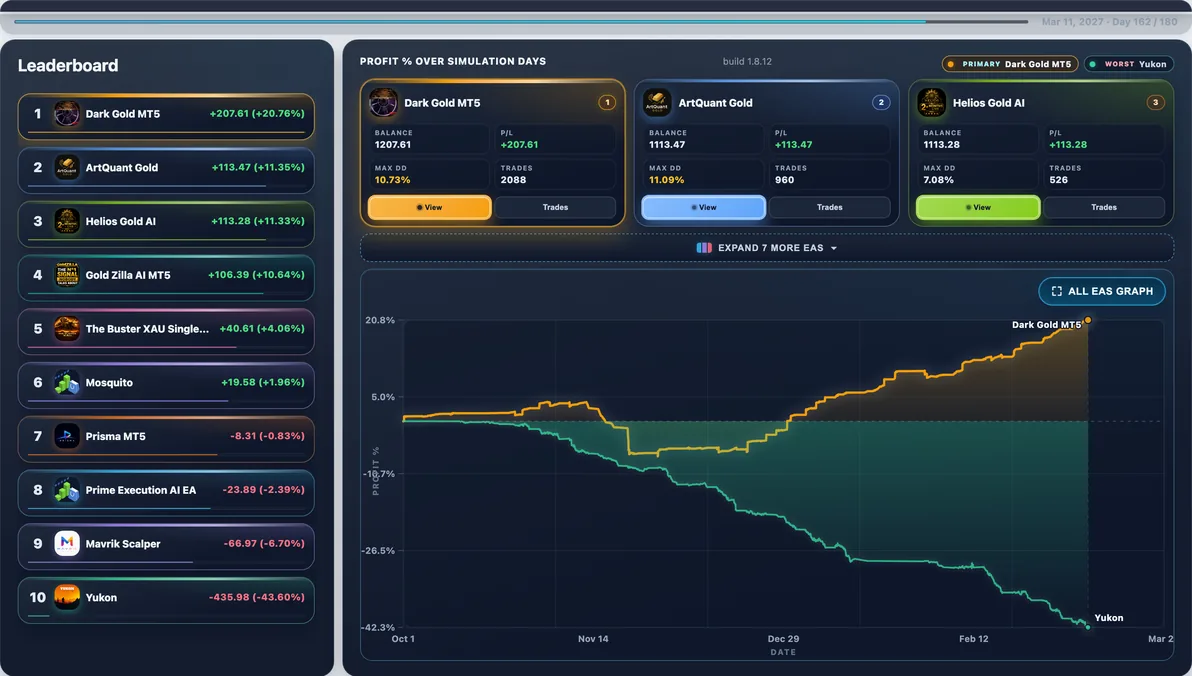
Task: Select Yukon leaderboard row
Action: pos(166,601)
